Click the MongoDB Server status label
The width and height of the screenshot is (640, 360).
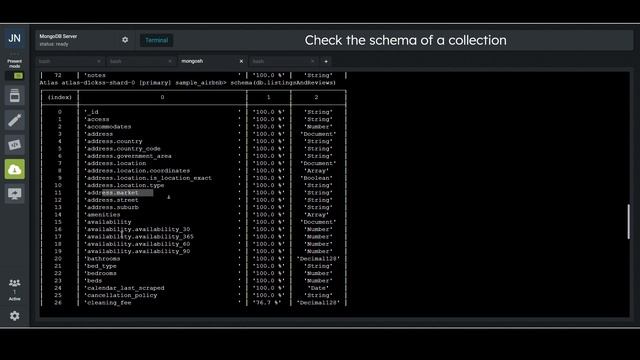click(x=54, y=44)
